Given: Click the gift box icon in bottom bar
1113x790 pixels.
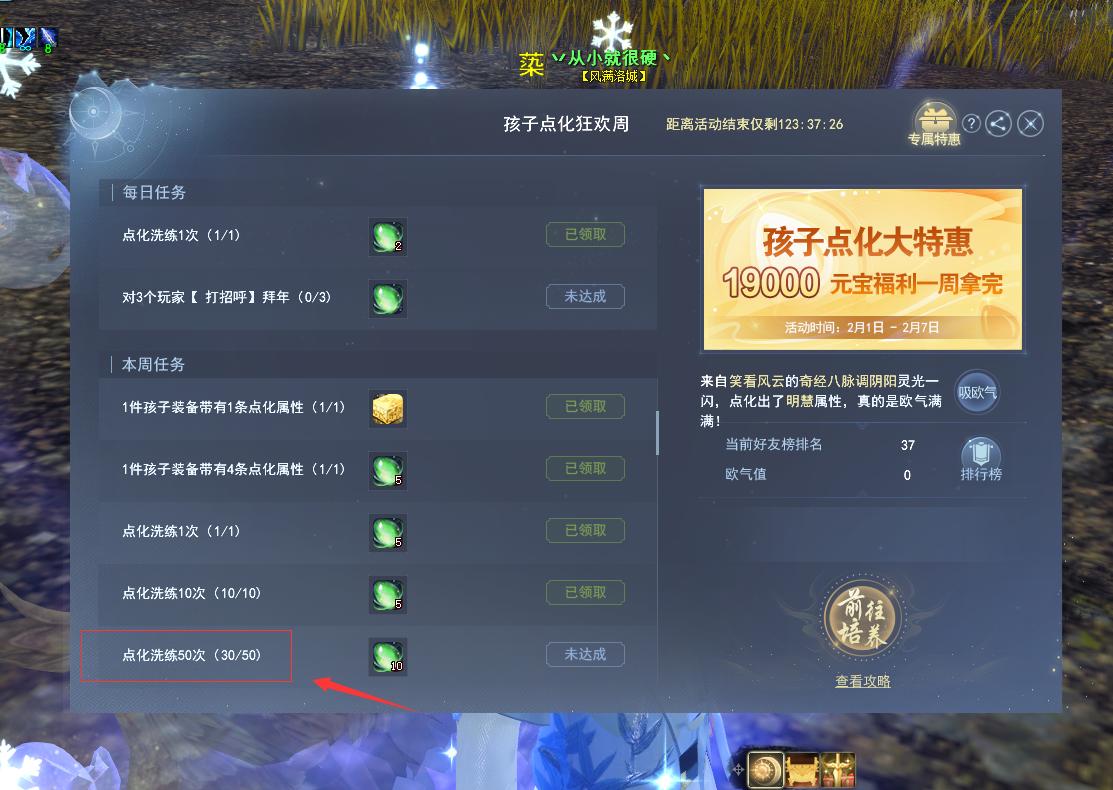Looking at the screenshot, I should pyautogui.click(x=838, y=770).
